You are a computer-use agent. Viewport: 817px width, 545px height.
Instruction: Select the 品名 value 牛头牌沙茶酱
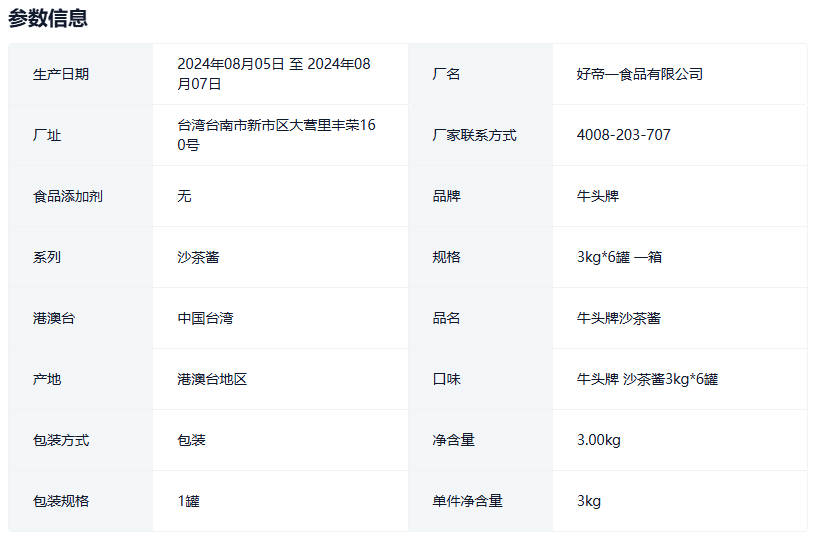click(618, 318)
